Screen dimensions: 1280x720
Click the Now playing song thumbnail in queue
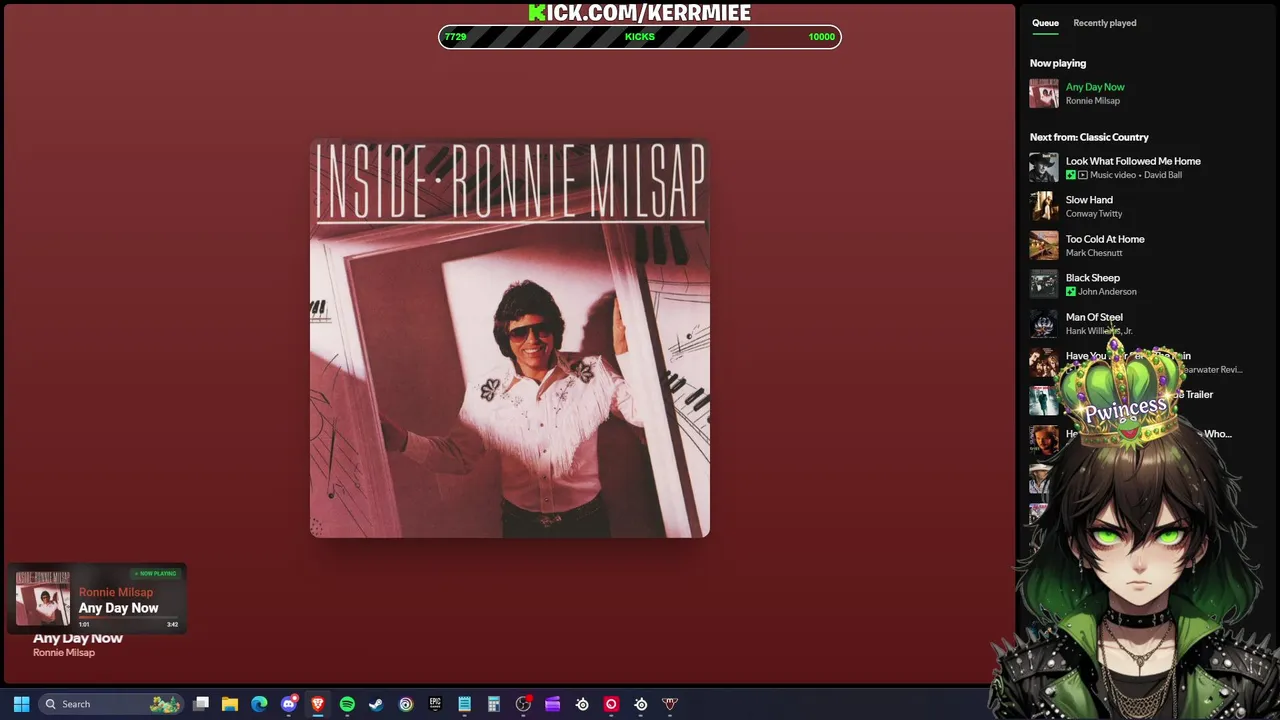click(1044, 93)
